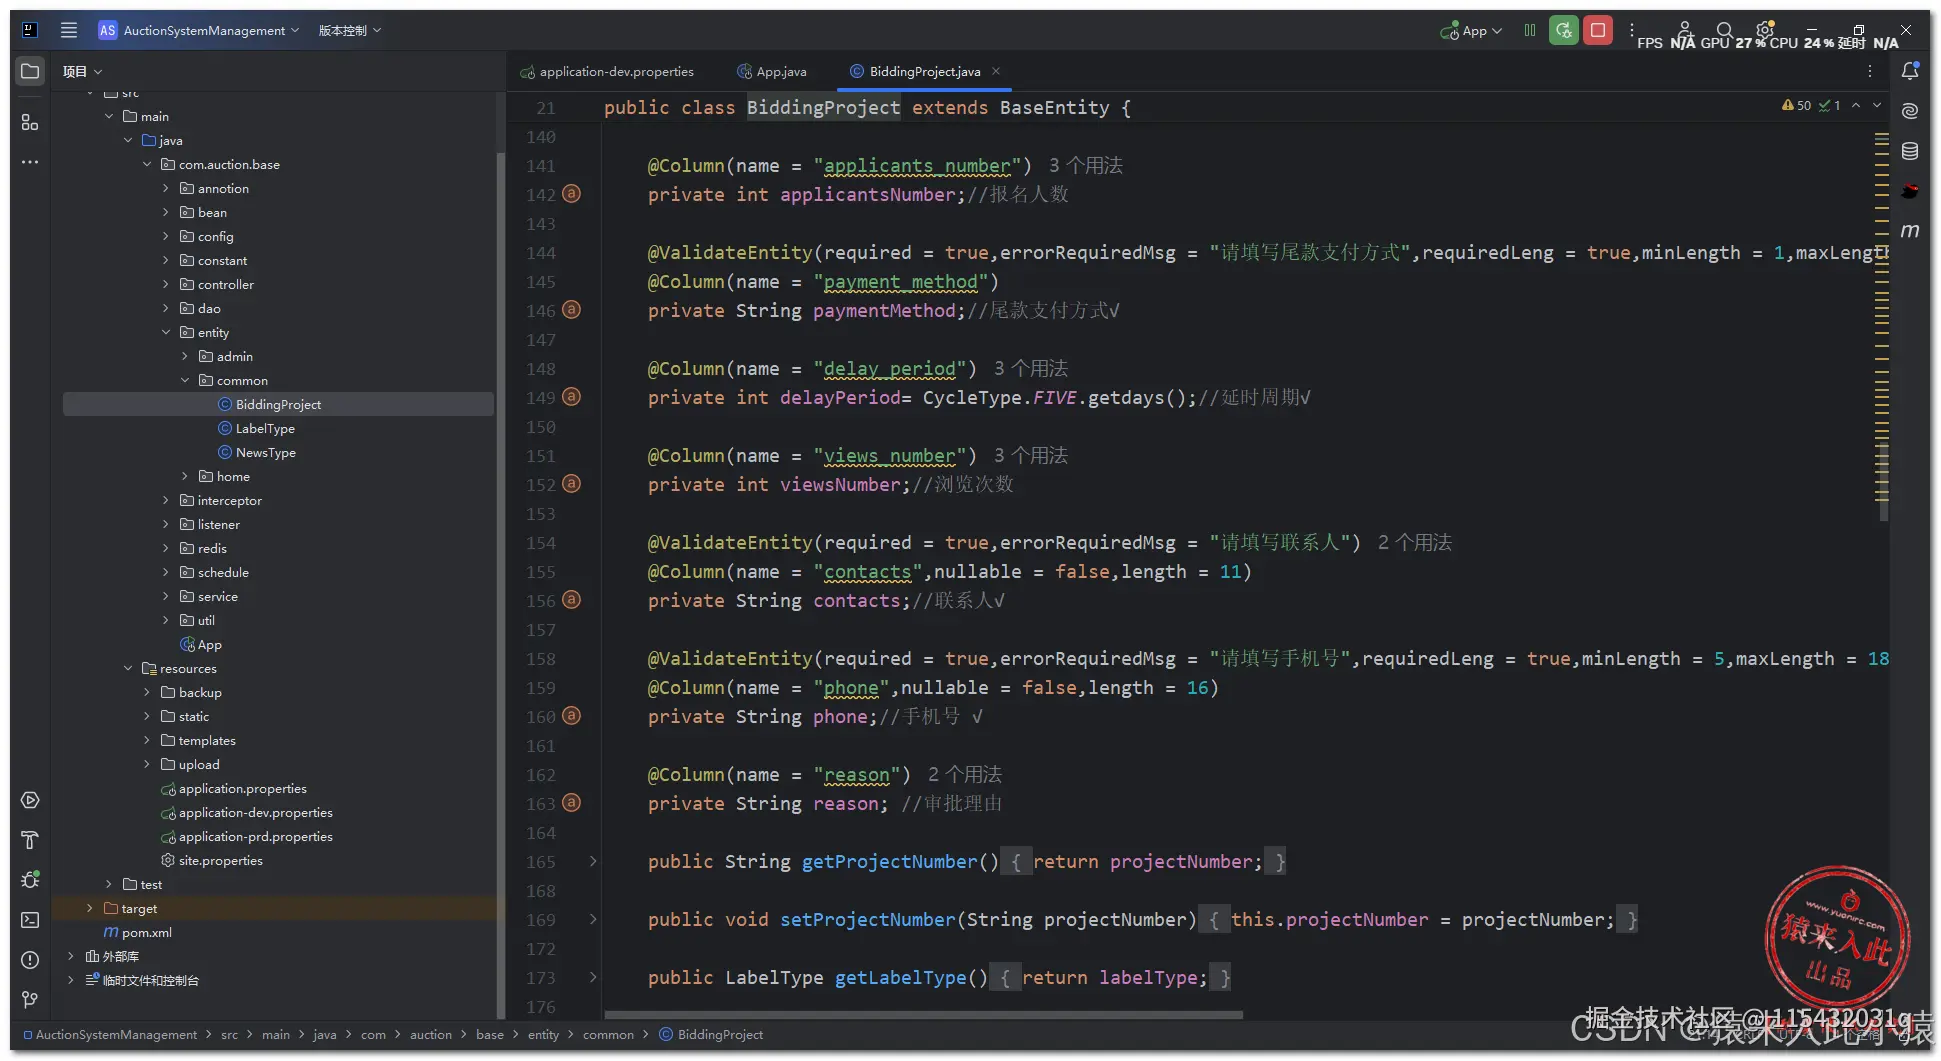
Task: Open the account user icon
Action: tap(1684, 30)
